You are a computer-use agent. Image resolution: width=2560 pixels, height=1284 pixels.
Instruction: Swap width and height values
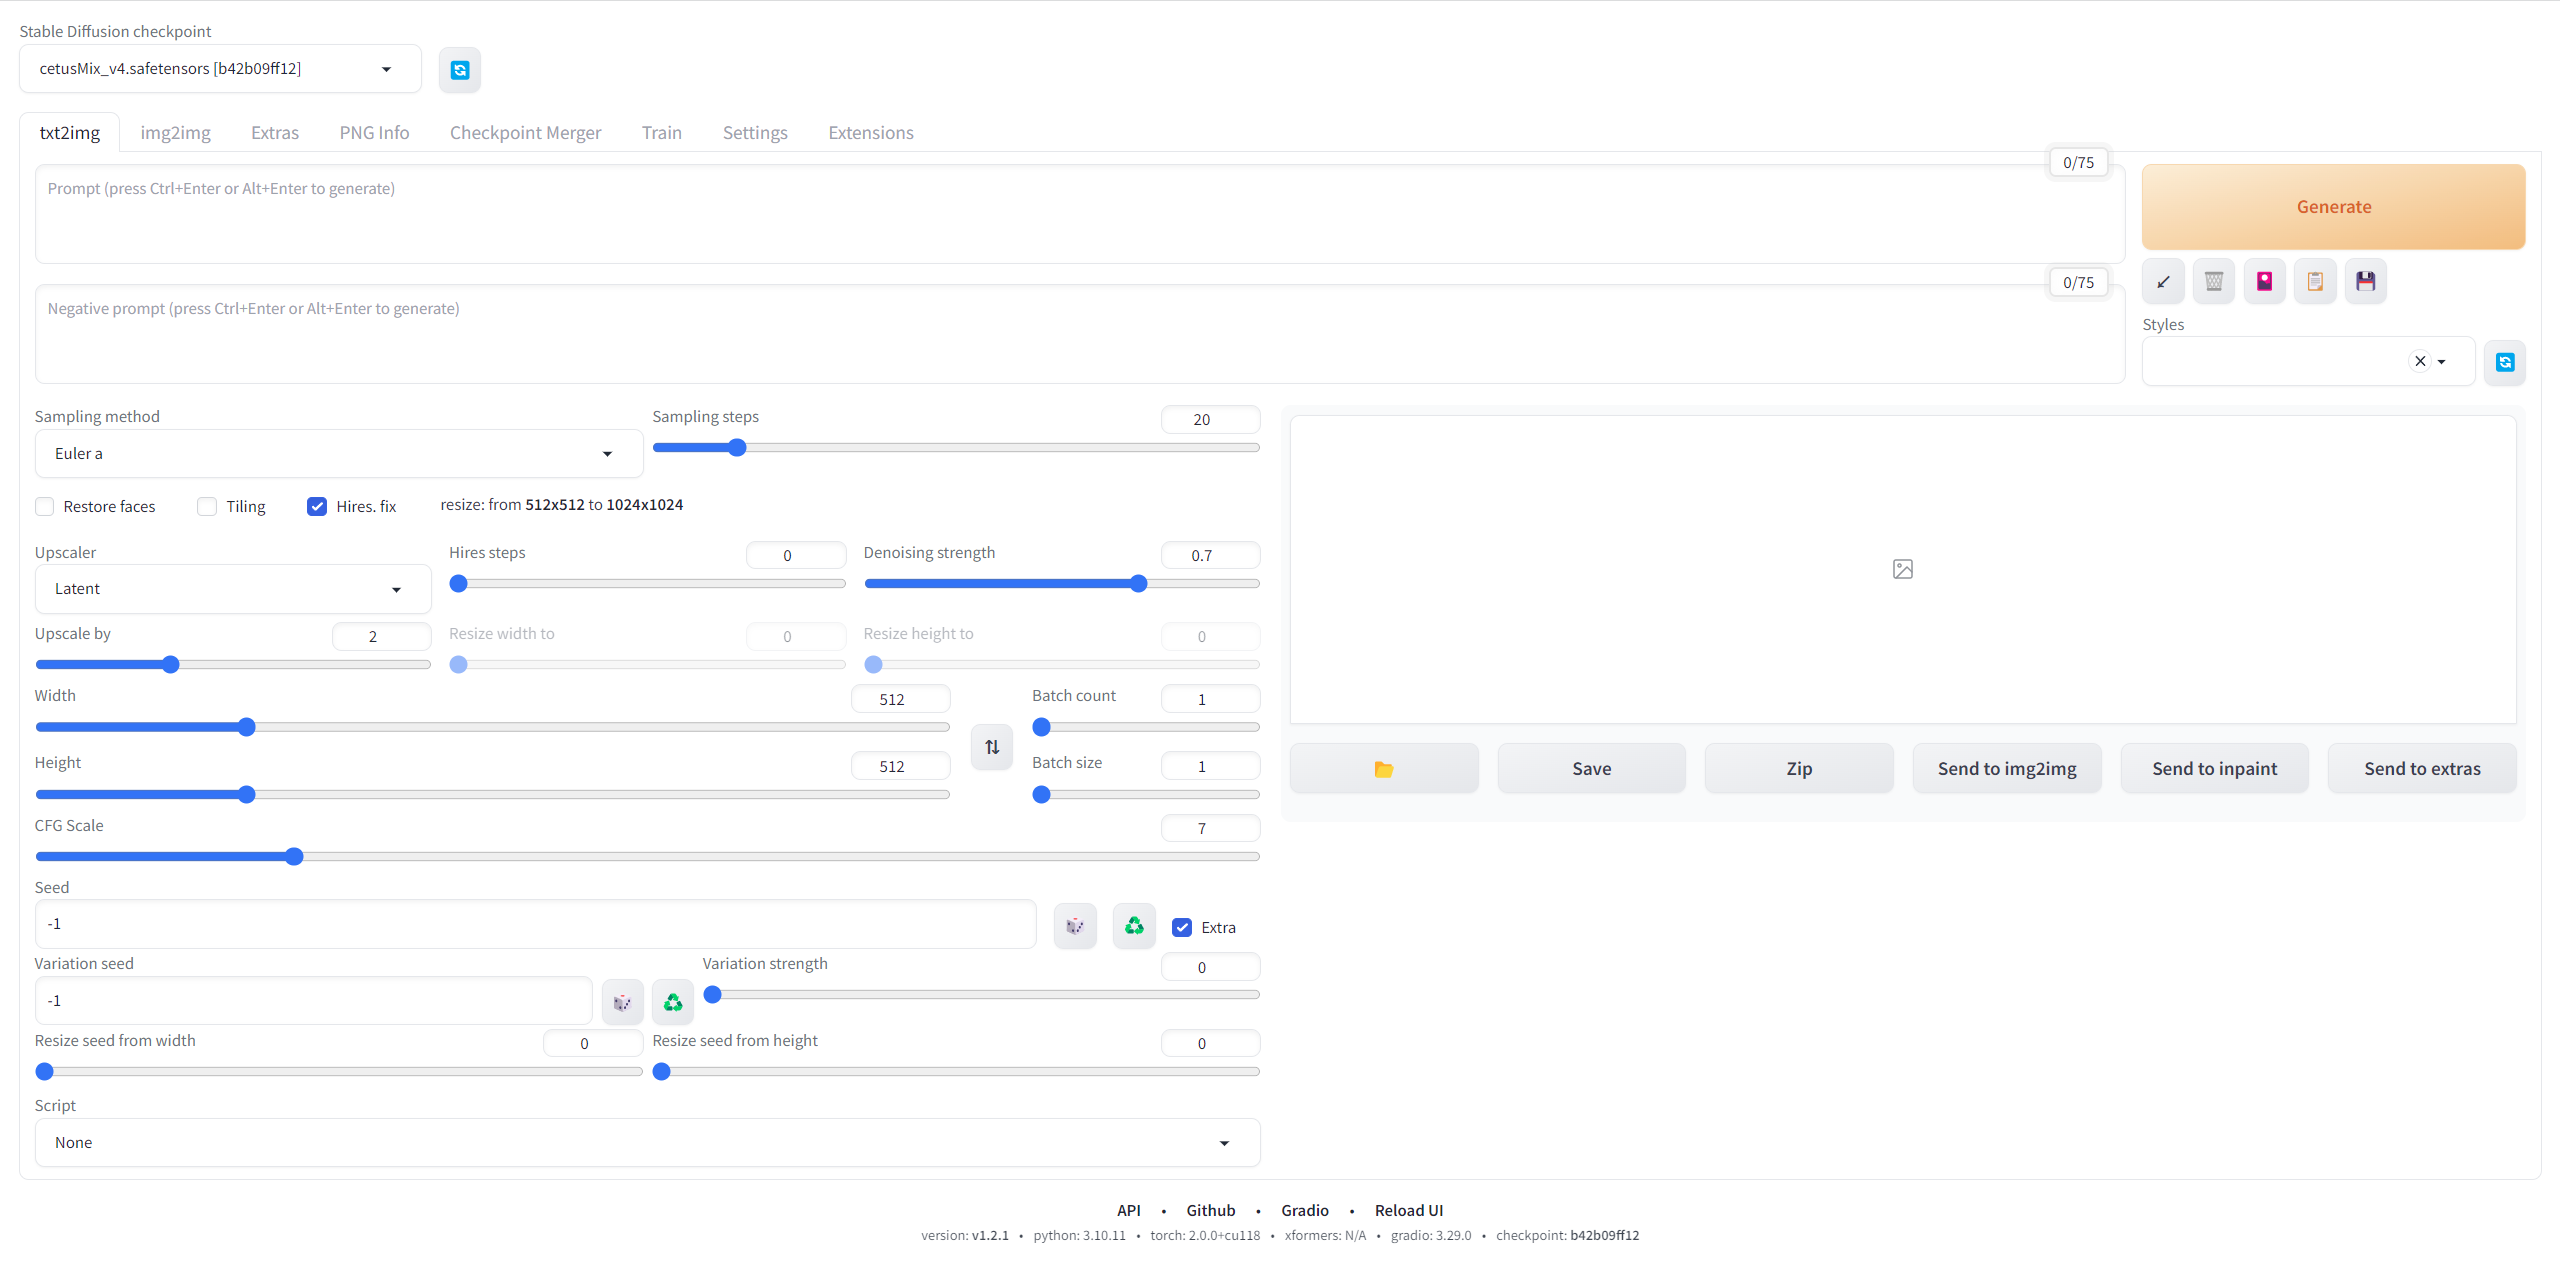click(992, 747)
